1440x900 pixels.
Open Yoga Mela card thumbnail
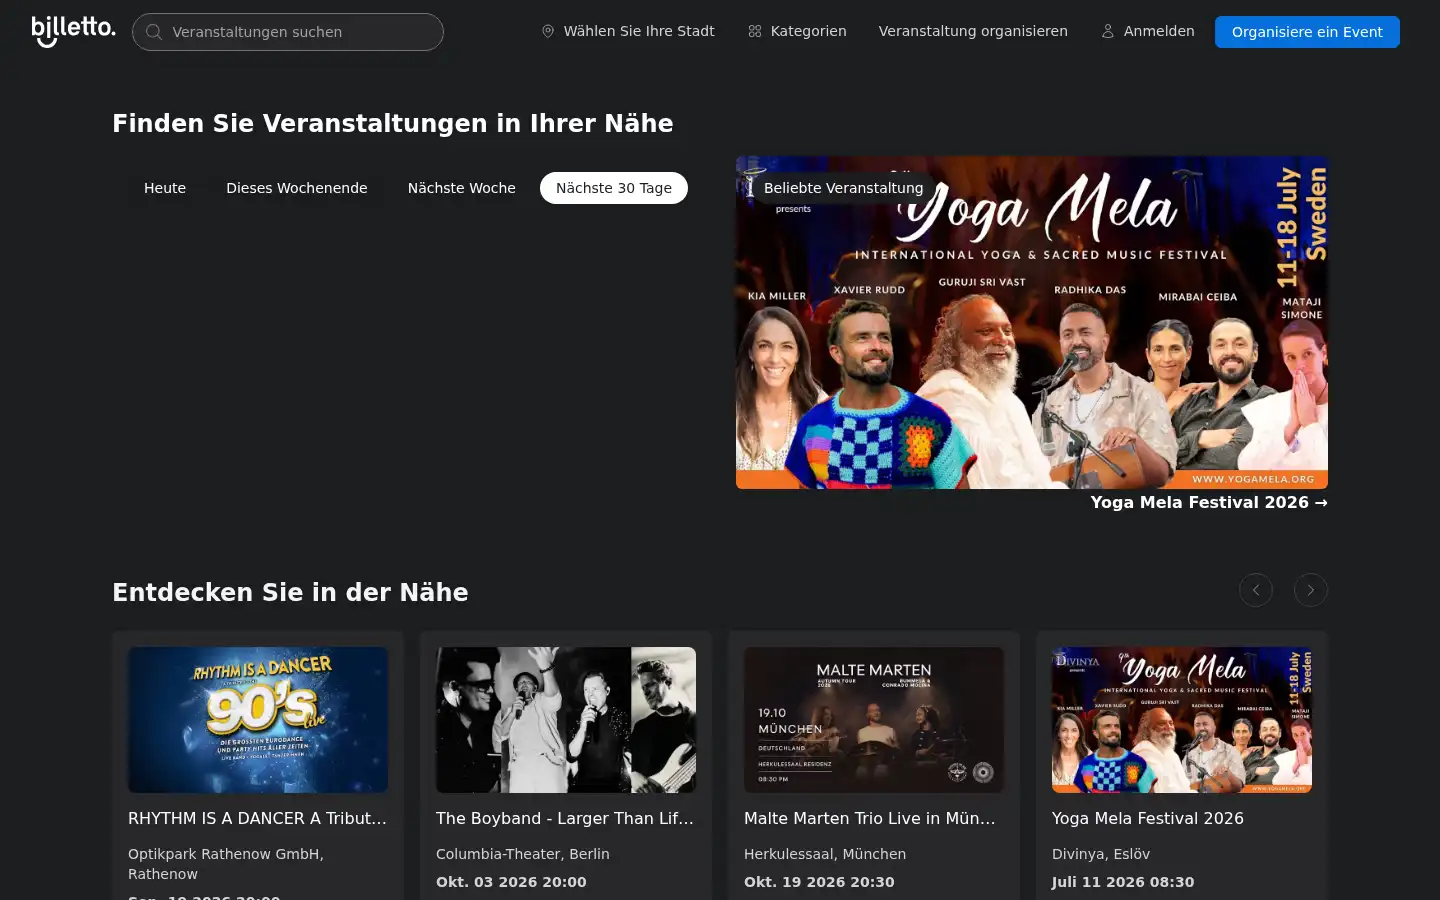1182,720
